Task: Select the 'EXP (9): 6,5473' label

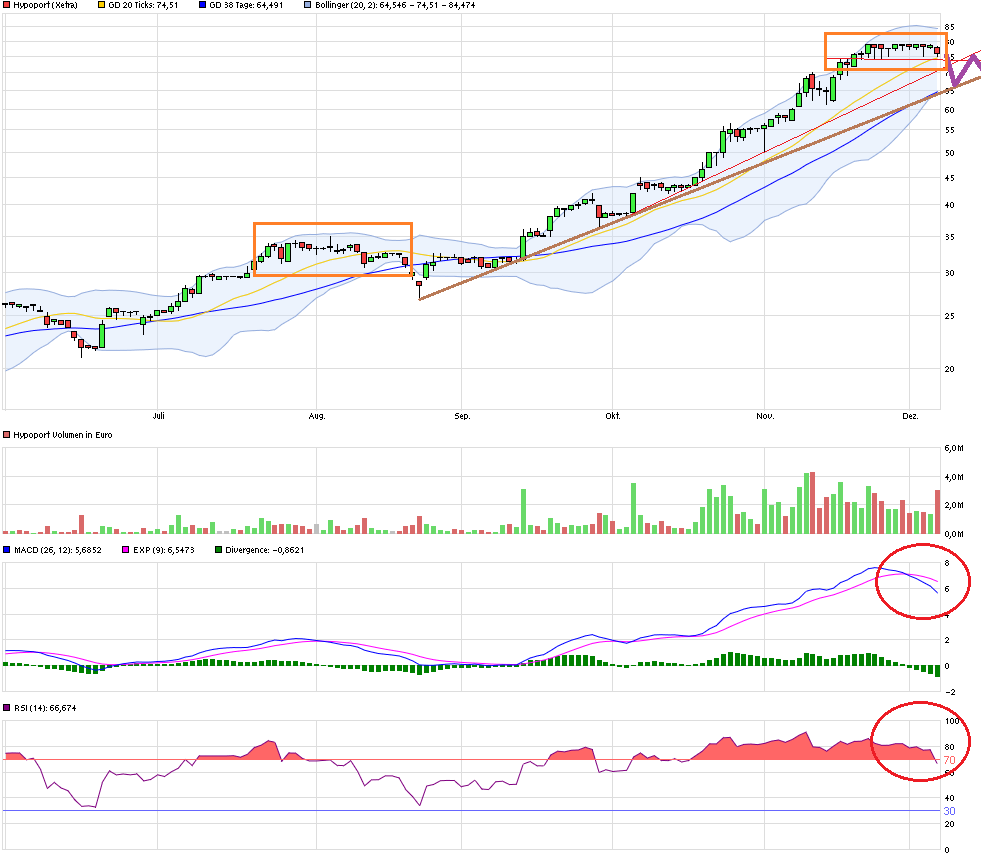Action: point(164,550)
